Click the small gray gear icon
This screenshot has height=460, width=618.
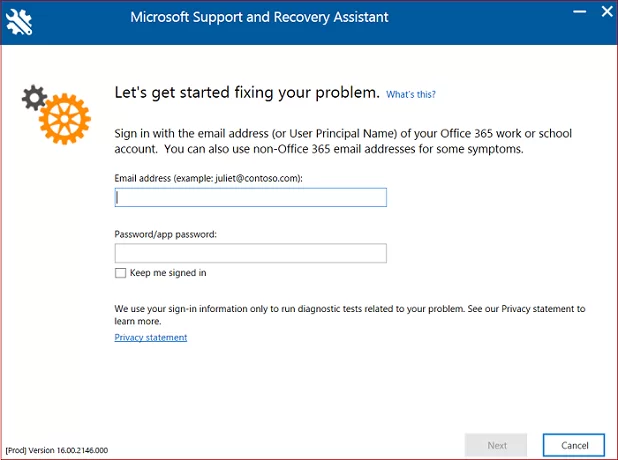coord(35,98)
